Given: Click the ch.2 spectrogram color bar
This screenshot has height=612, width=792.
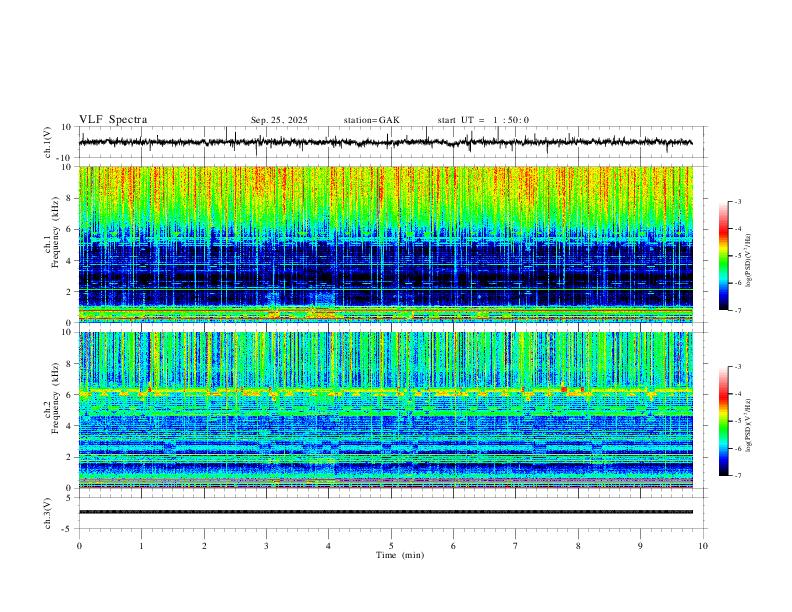Looking at the screenshot, I should [723, 421].
